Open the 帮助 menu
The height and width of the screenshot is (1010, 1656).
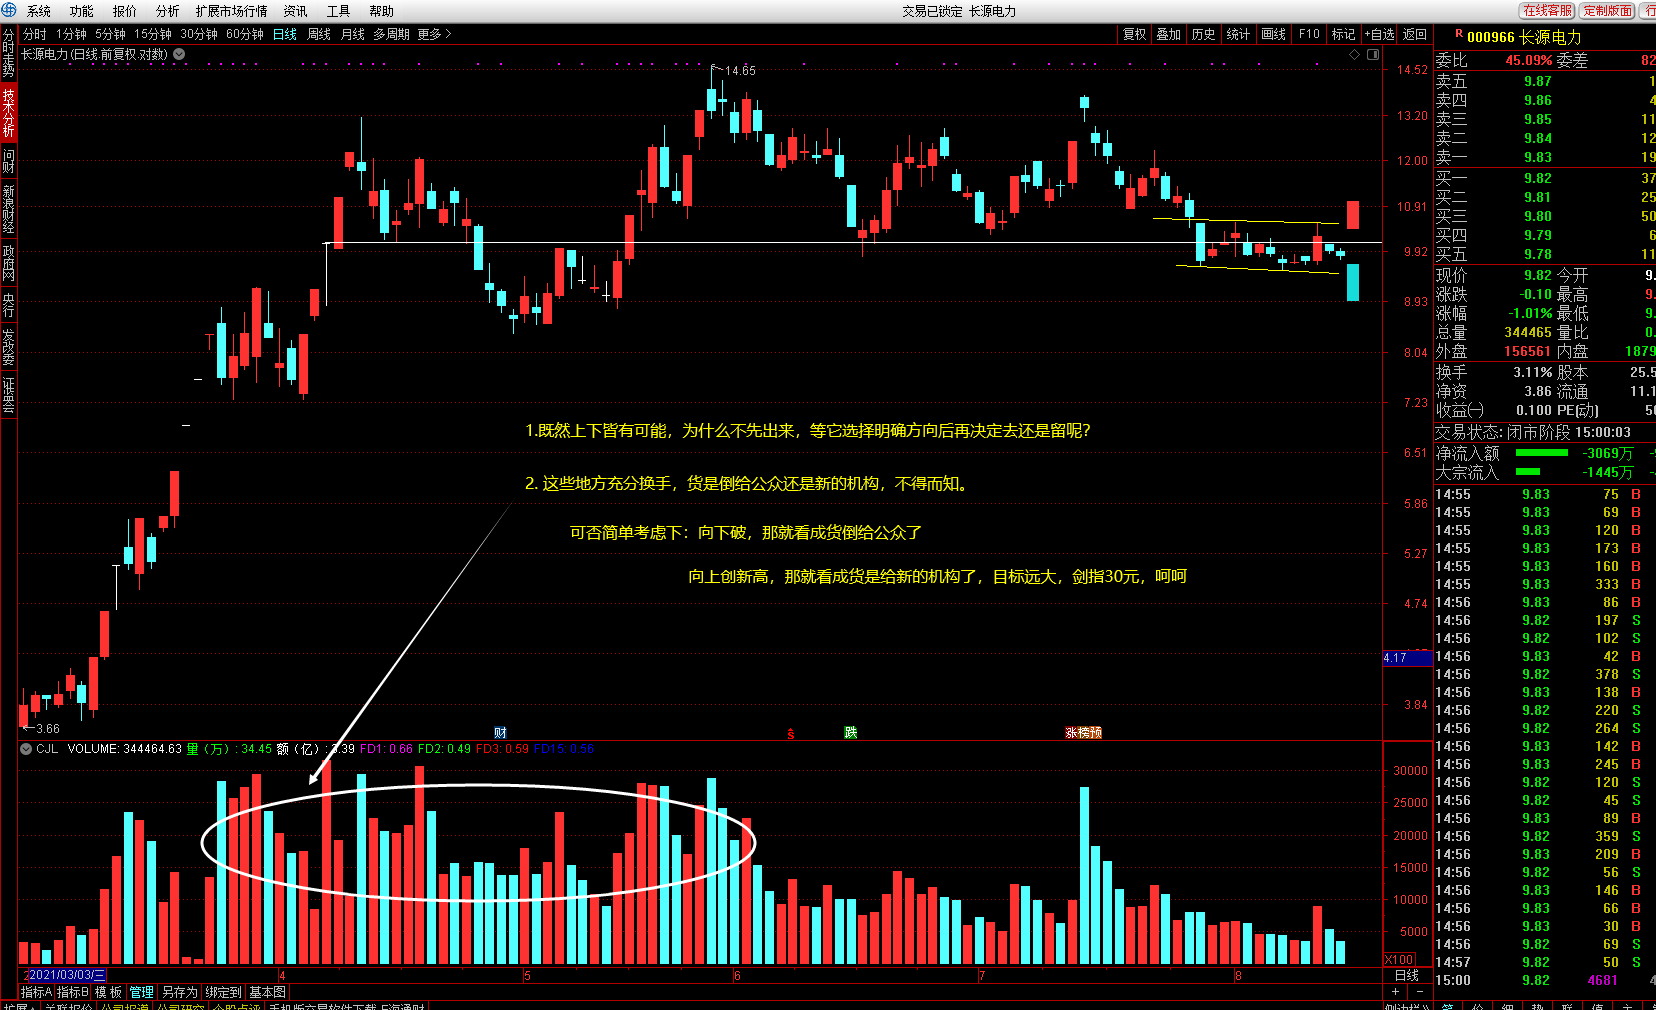coord(382,11)
